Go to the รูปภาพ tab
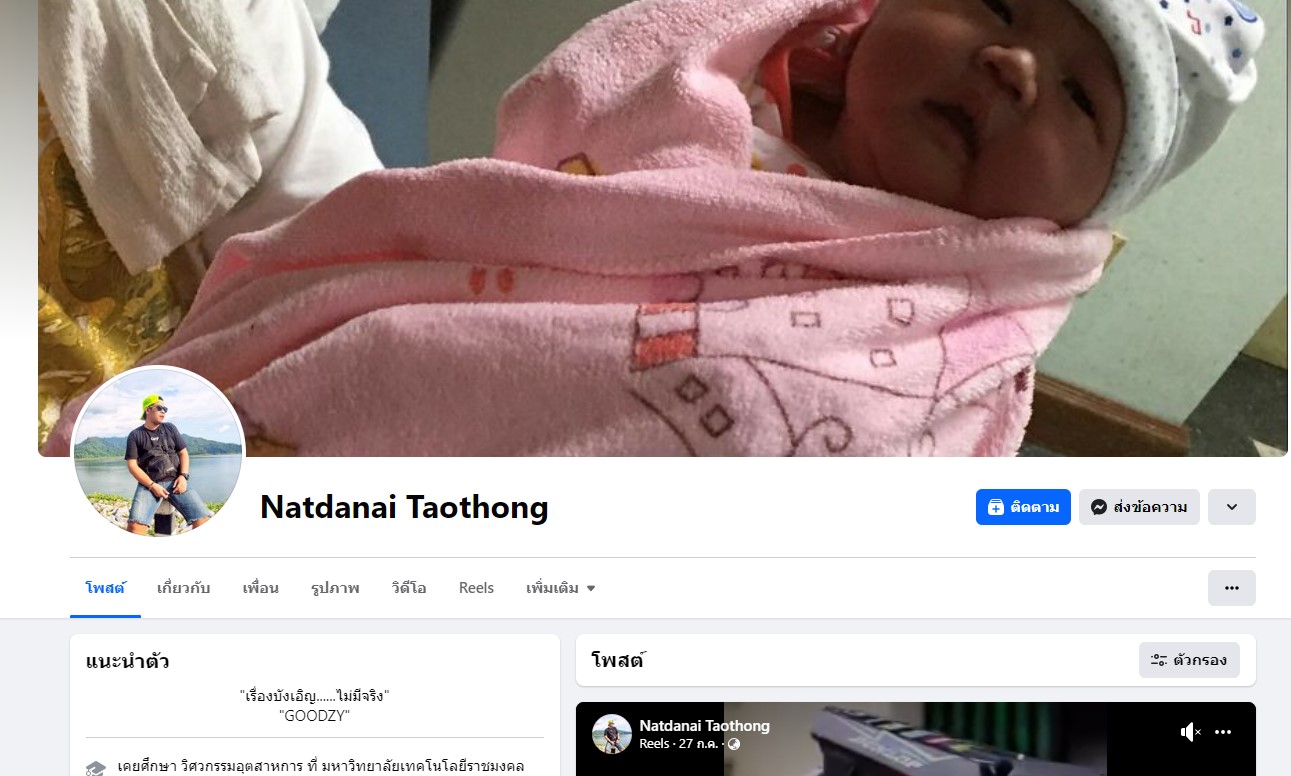The height and width of the screenshot is (776, 1291). click(335, 588)
